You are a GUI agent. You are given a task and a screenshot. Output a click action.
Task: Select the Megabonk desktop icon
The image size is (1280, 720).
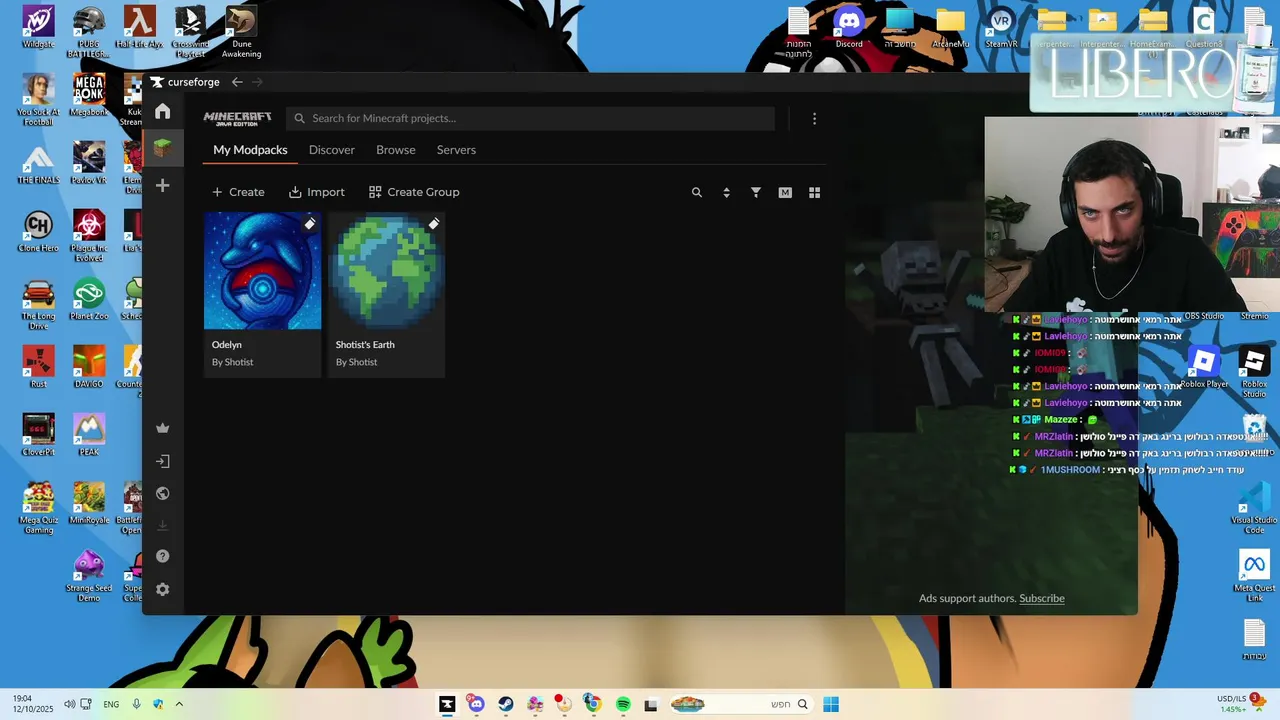pos(89,95)
